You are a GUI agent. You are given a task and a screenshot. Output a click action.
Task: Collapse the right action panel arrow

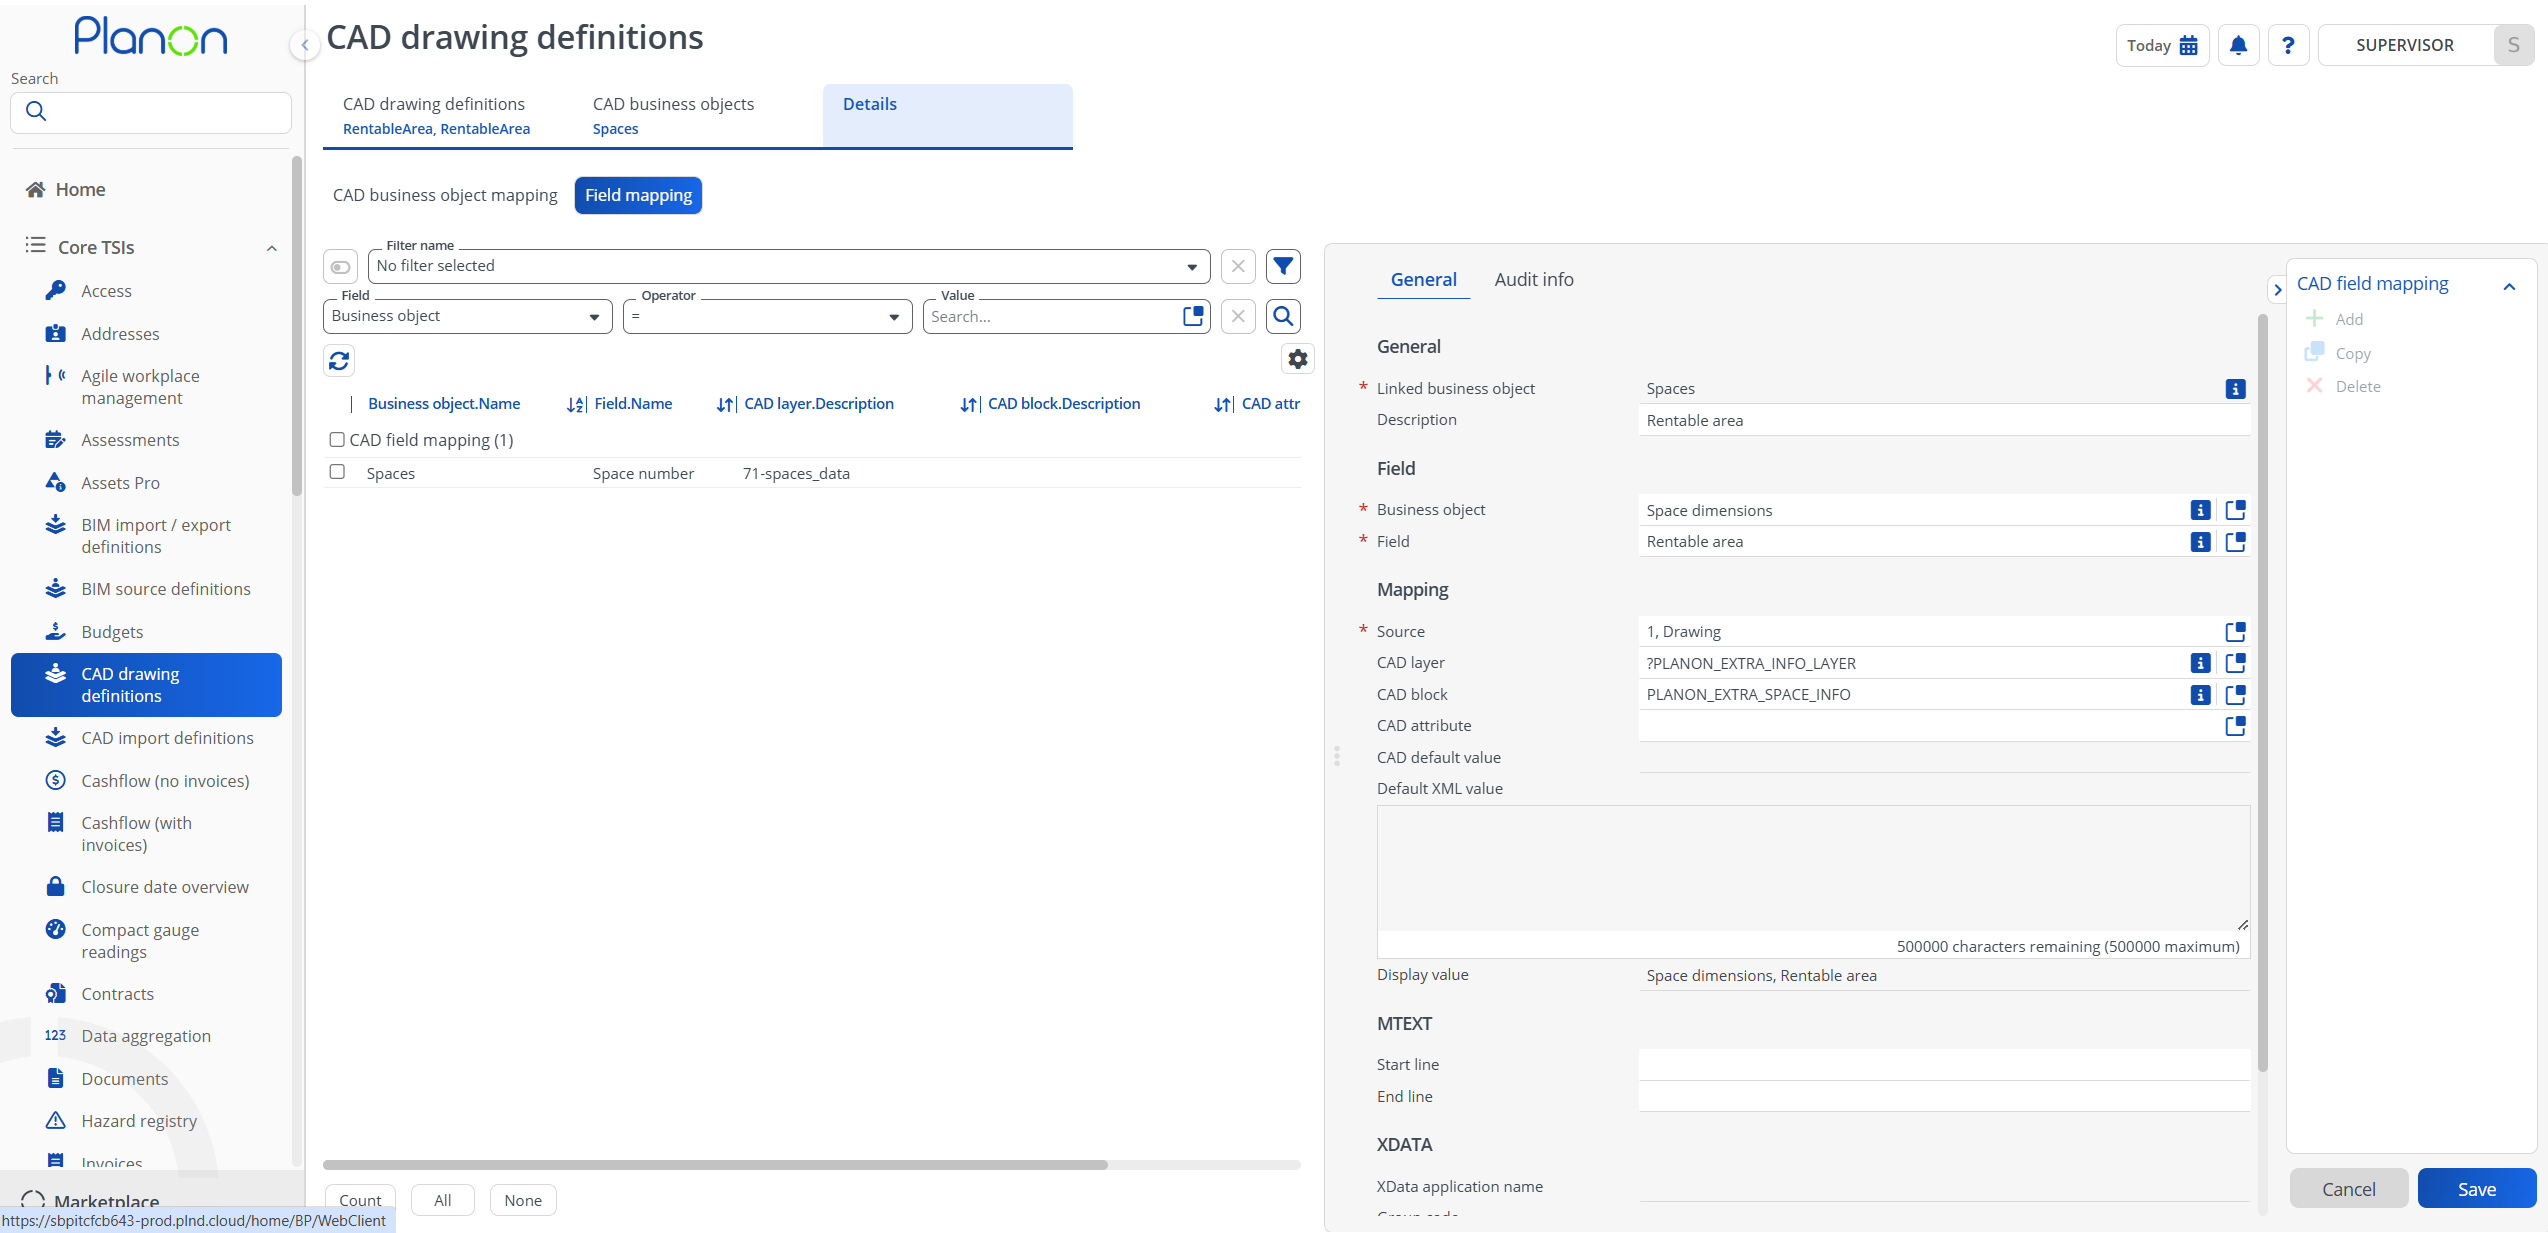pos(2277,290)
